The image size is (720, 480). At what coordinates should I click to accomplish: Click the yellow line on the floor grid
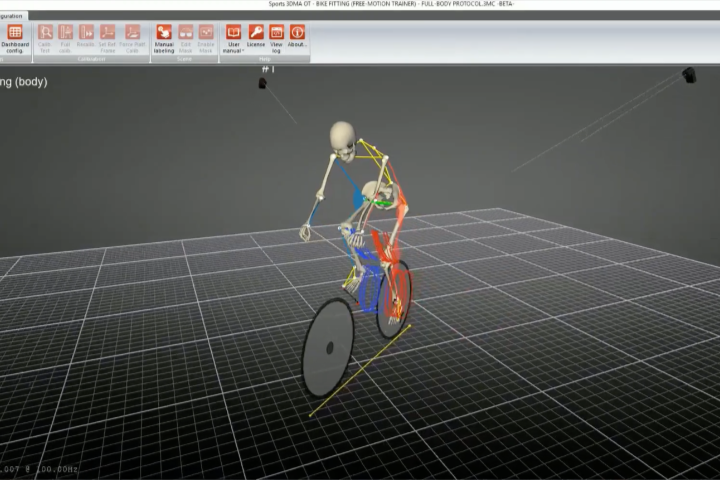[x=358, y=370]
